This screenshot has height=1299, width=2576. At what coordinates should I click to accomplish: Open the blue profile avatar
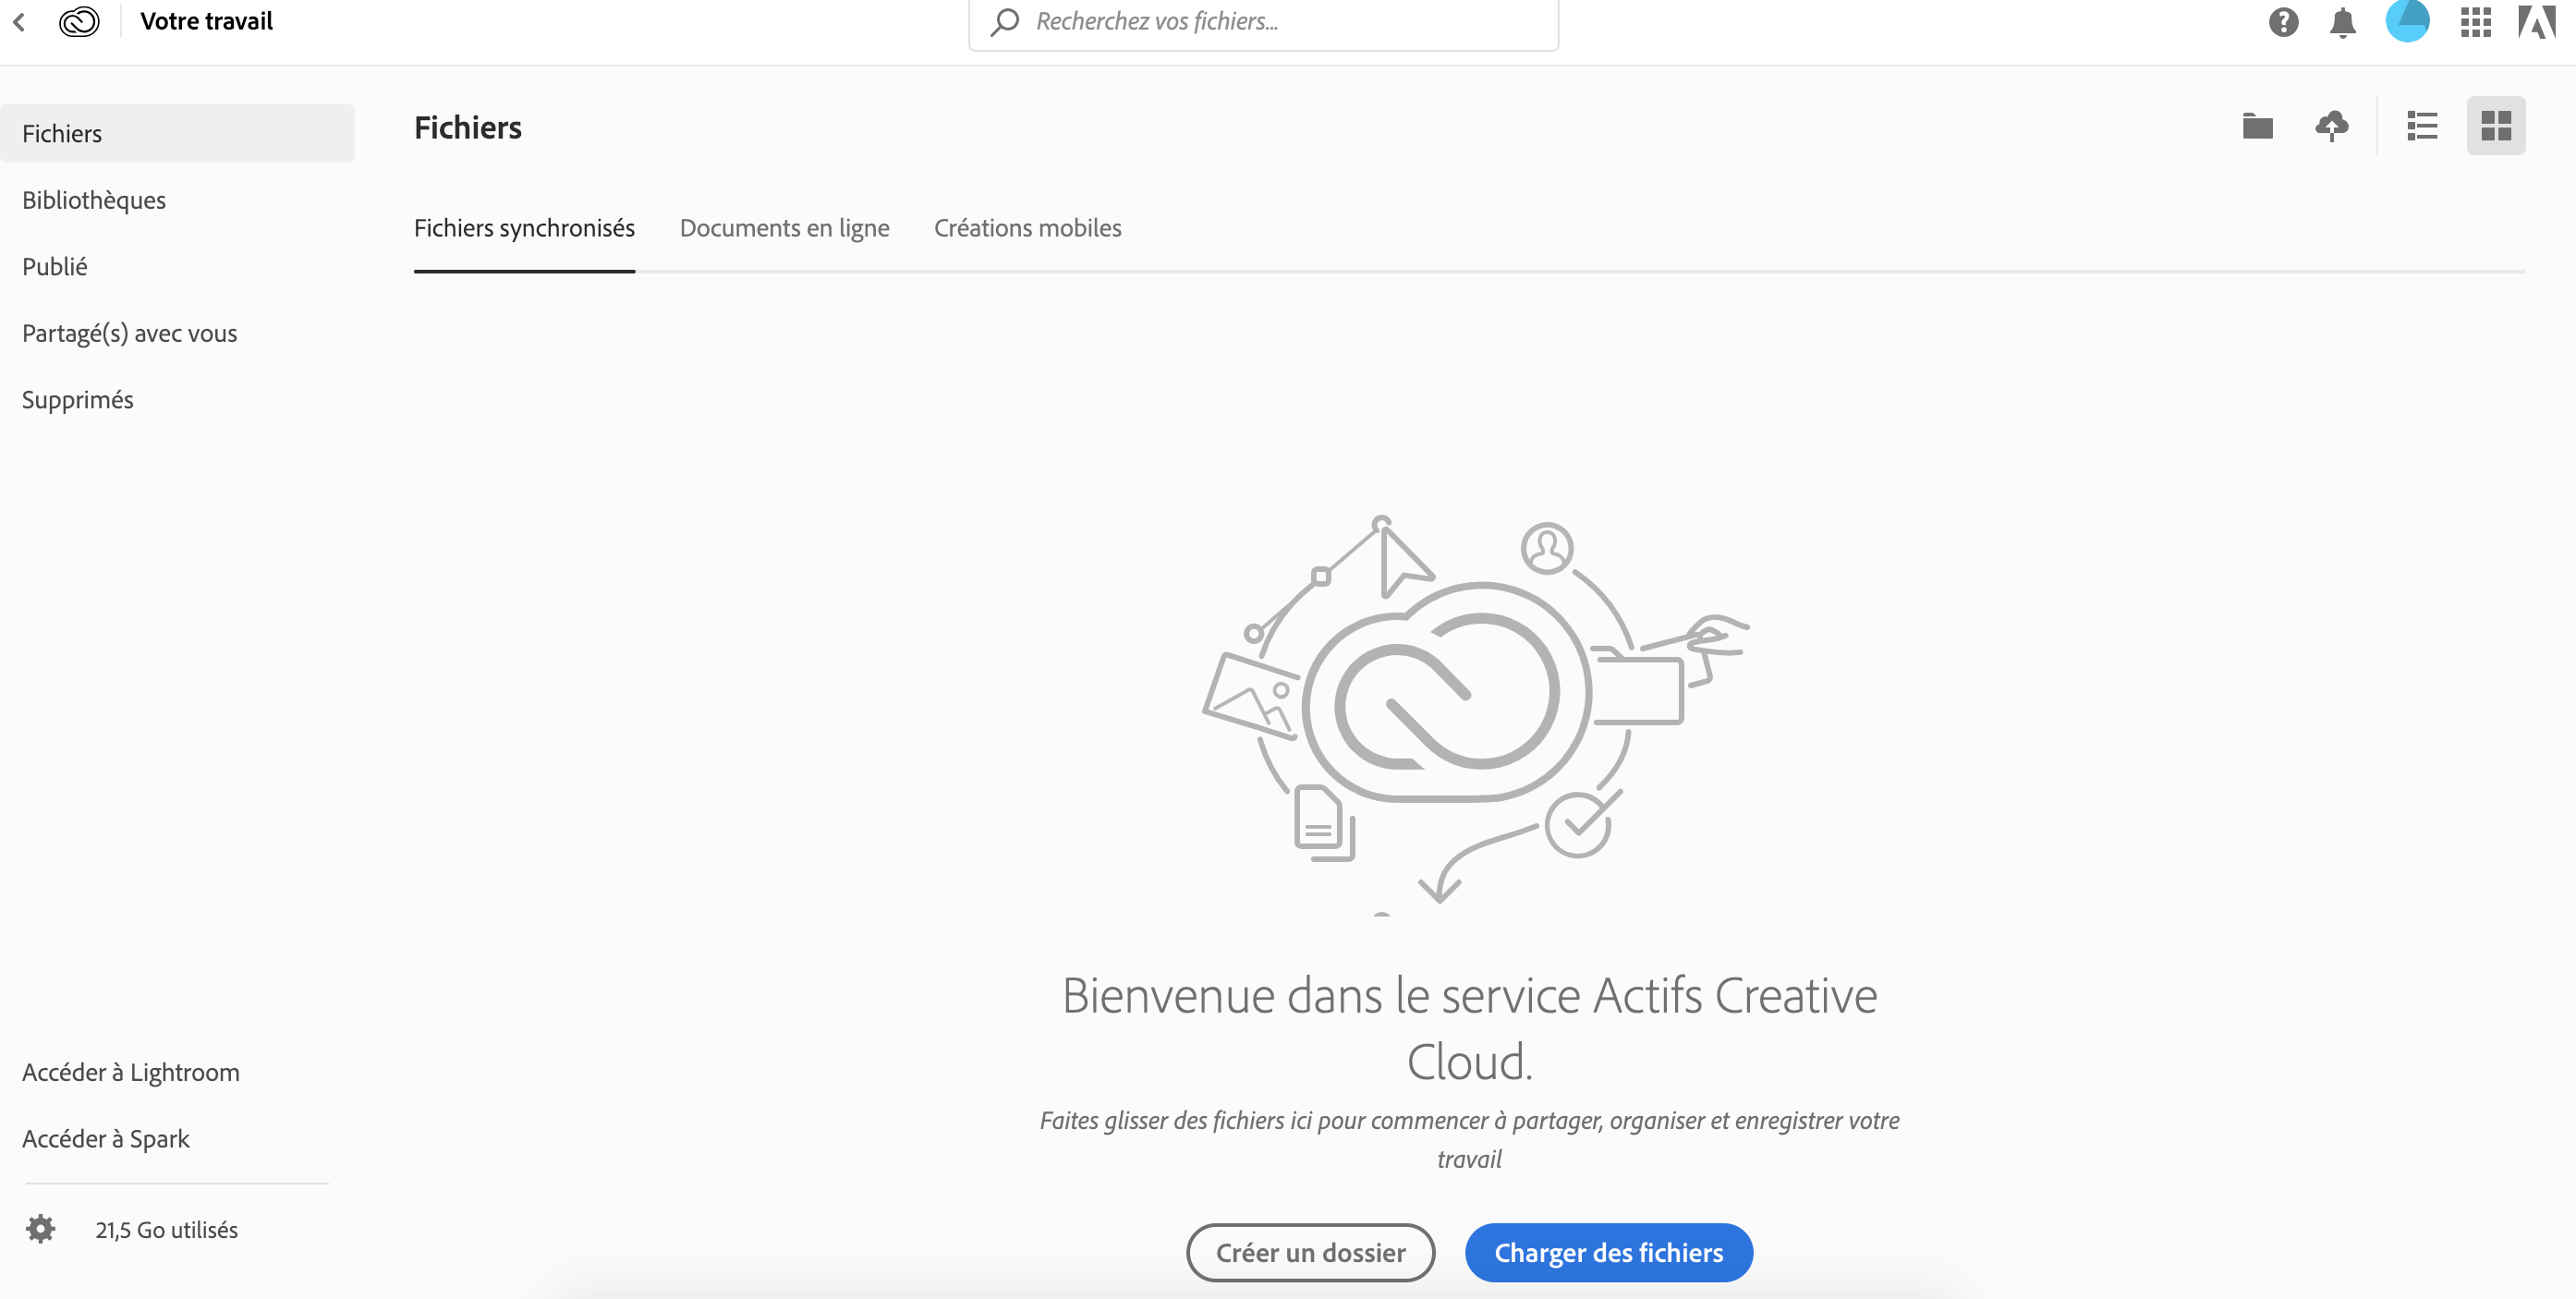2407,21
